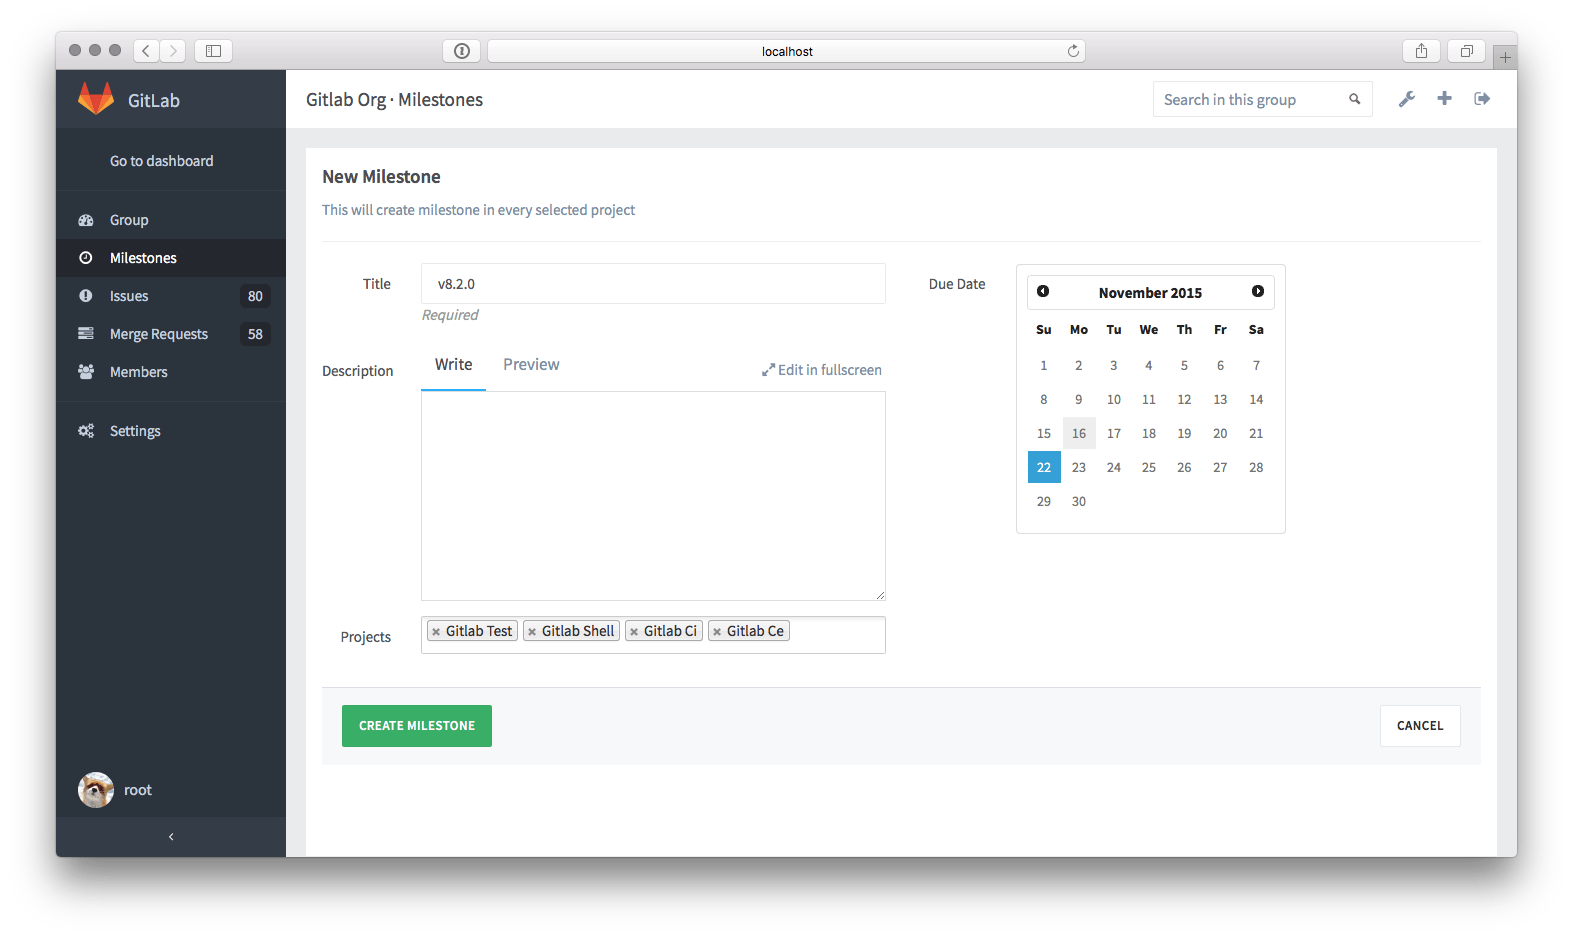Screen dimensions: 1573x937
Task: Click the plus icon for new project
Action: click(x=1444, y=98)
